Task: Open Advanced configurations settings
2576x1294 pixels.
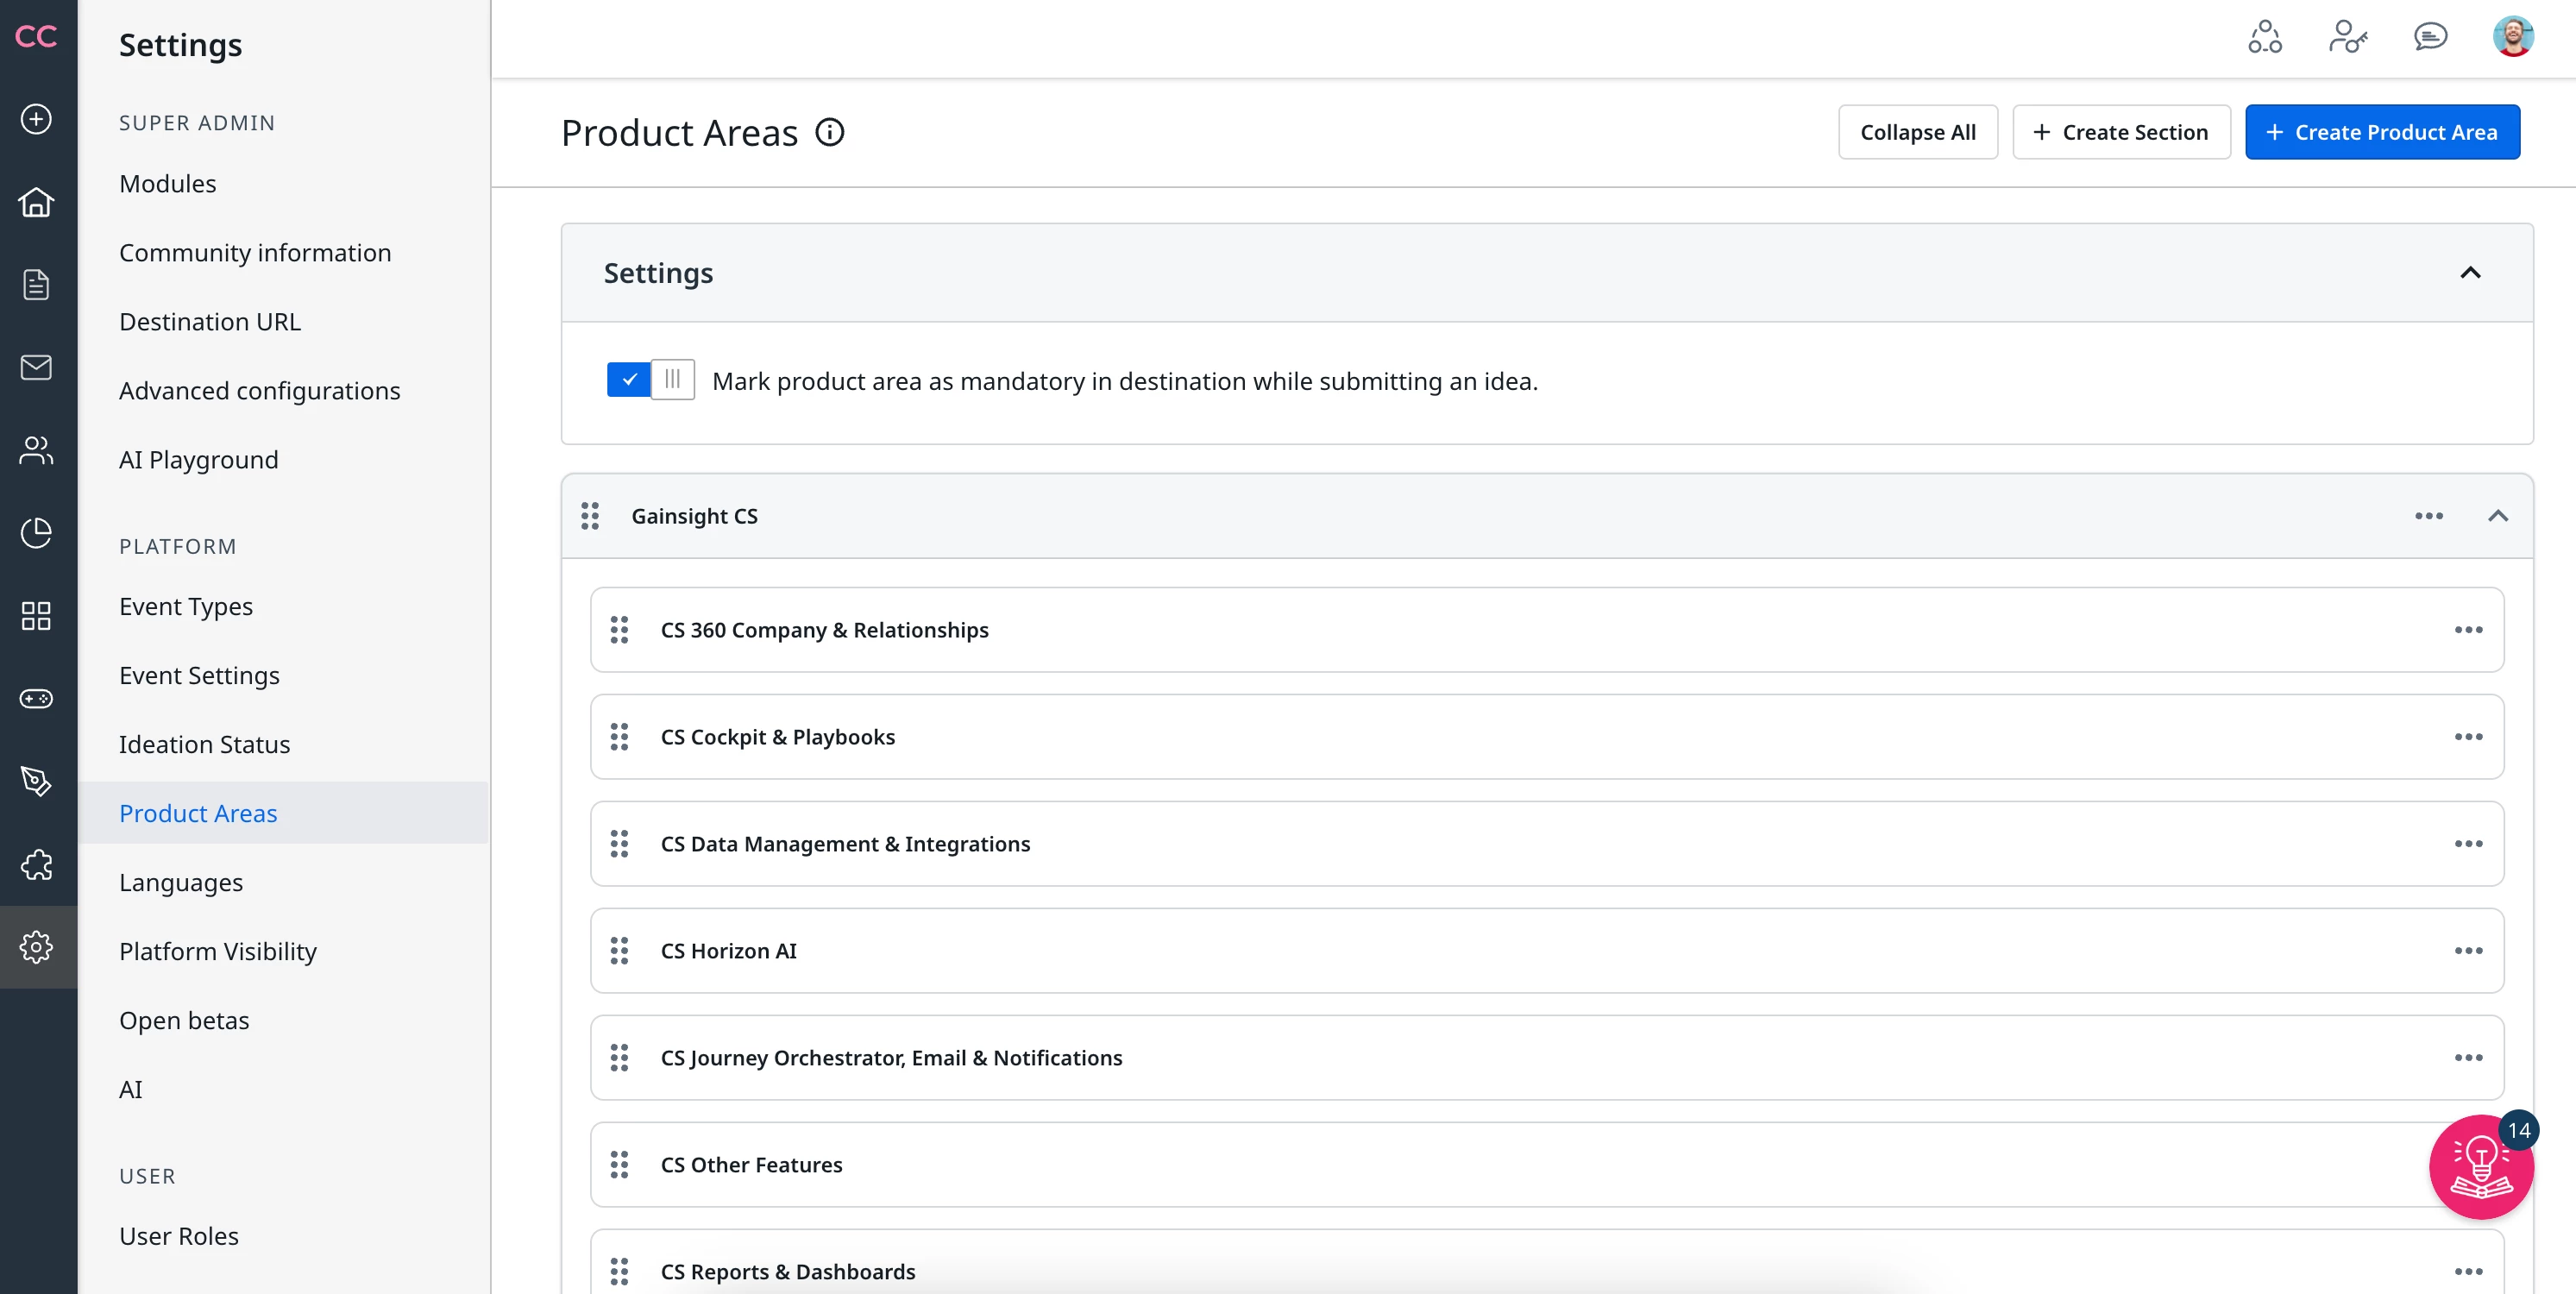Action: tap(260, 391)
